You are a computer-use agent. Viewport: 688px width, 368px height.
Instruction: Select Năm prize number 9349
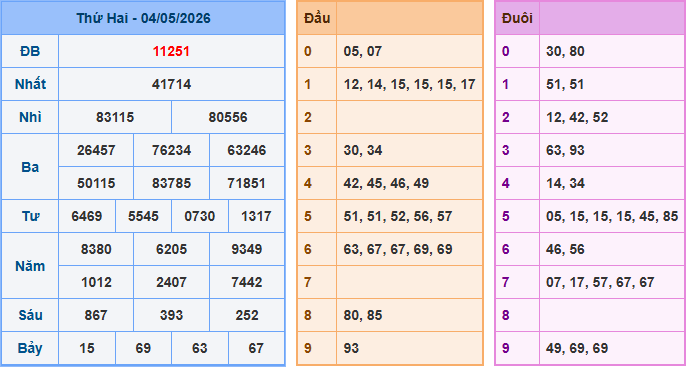pyautogui.click(x=247, y=249)
